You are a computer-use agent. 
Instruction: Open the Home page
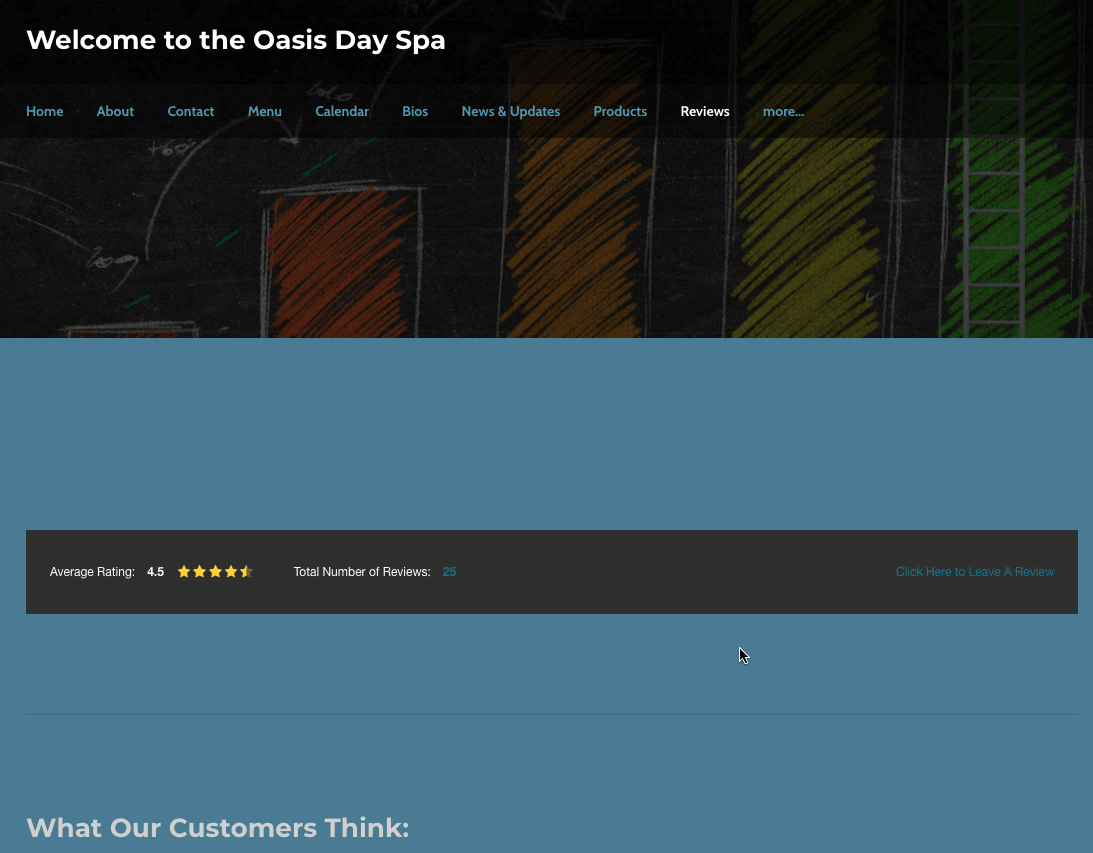[x=44, y=111]
